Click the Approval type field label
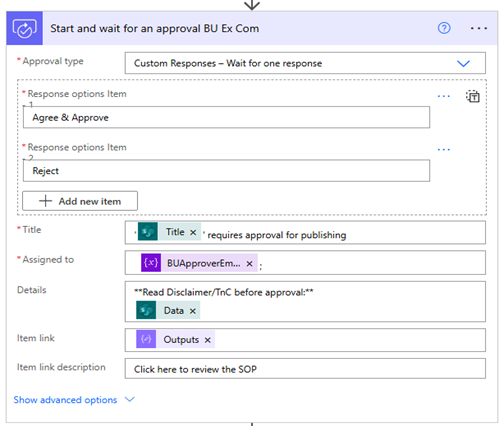 coord(53,61)
